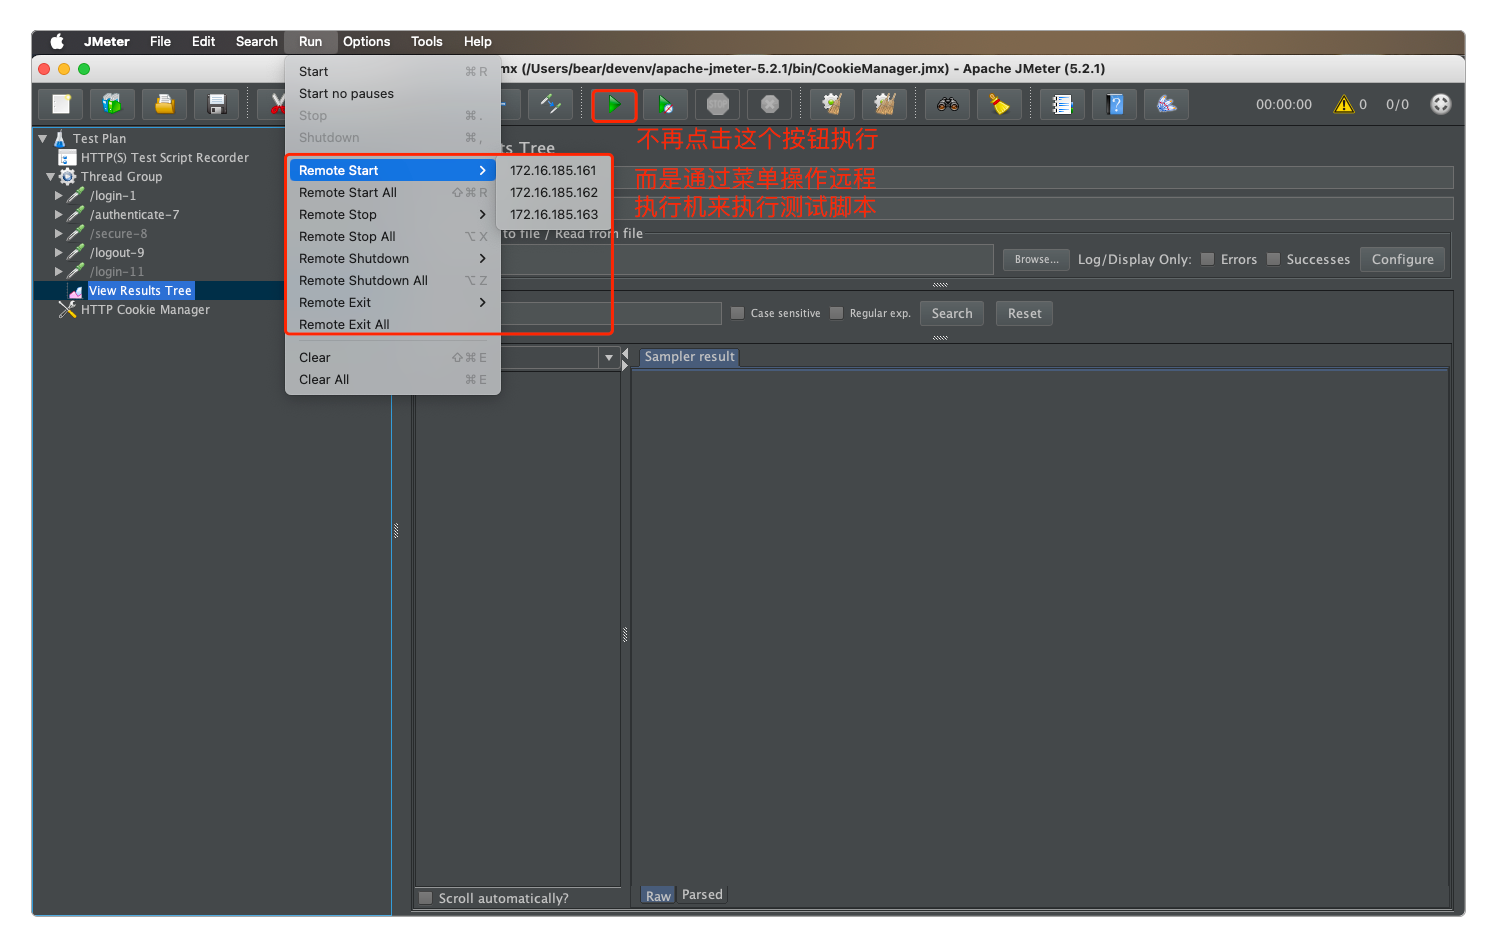Screen dimensions: 1496x947
Task: Click the Help question mark icon
Action: point(1114,104)
